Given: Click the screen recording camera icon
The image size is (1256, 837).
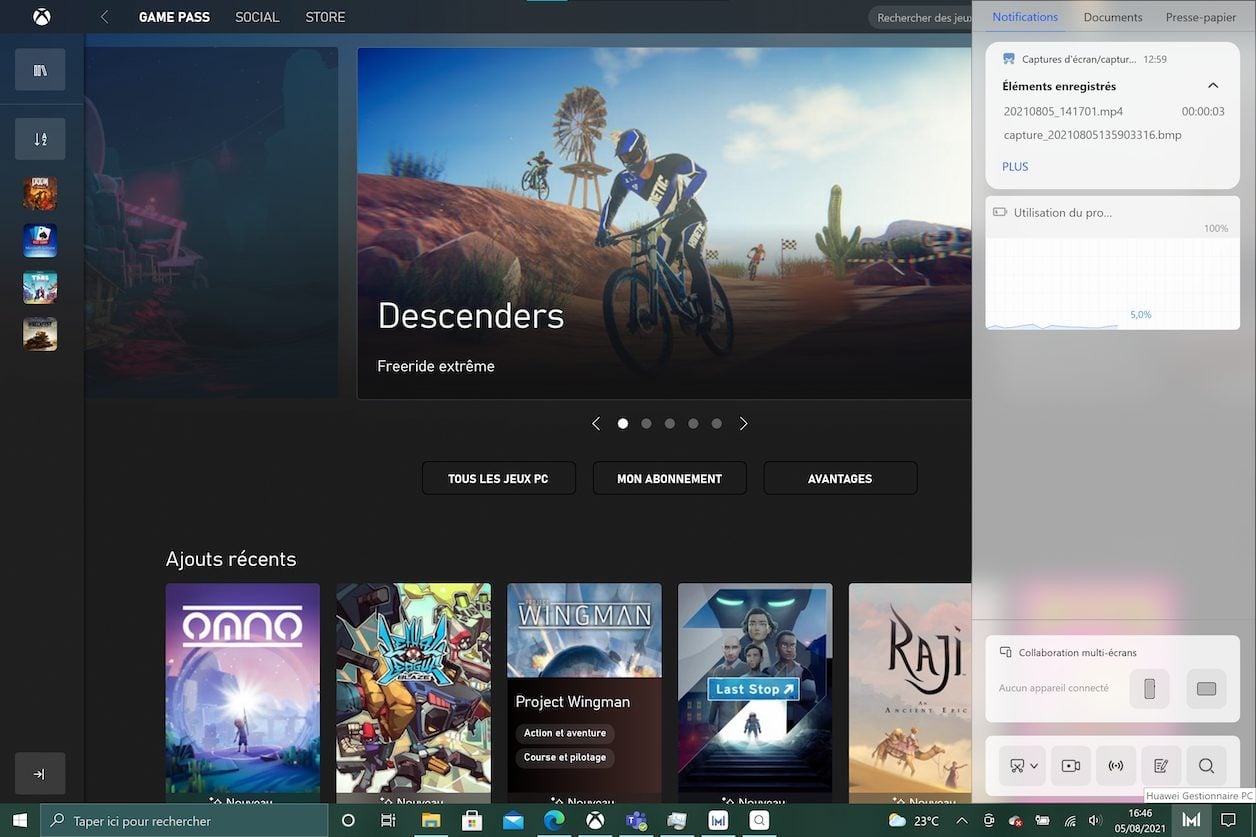Looking at the screenshot, I should [1071, 766].
